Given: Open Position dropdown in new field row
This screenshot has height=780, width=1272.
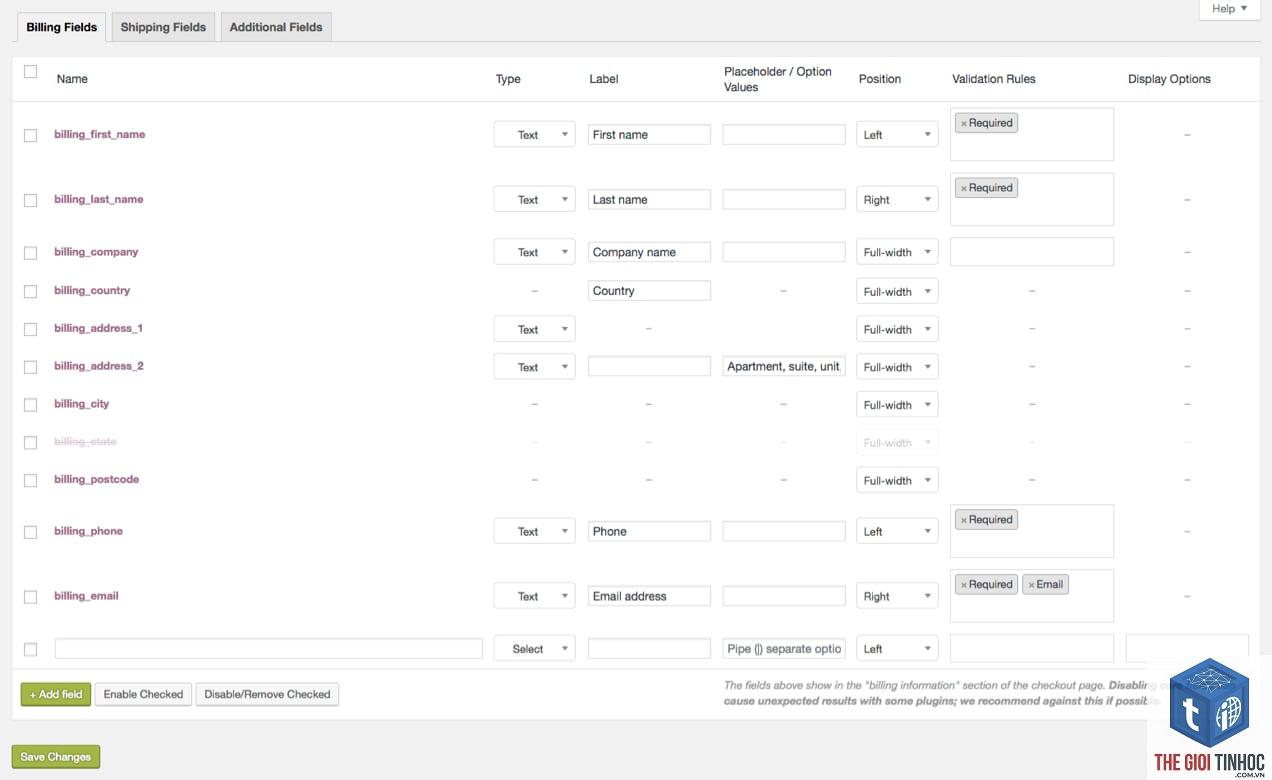Looking at the screenshot, I should tap(897, 648).
